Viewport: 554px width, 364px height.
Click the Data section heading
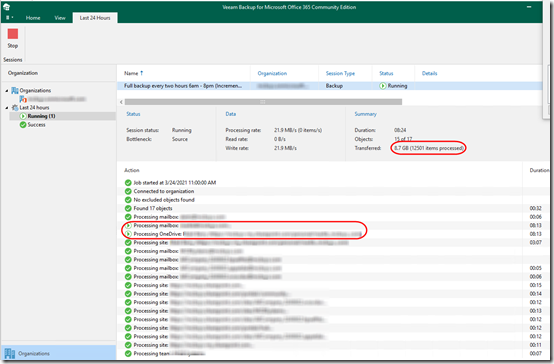click(231, 114)
